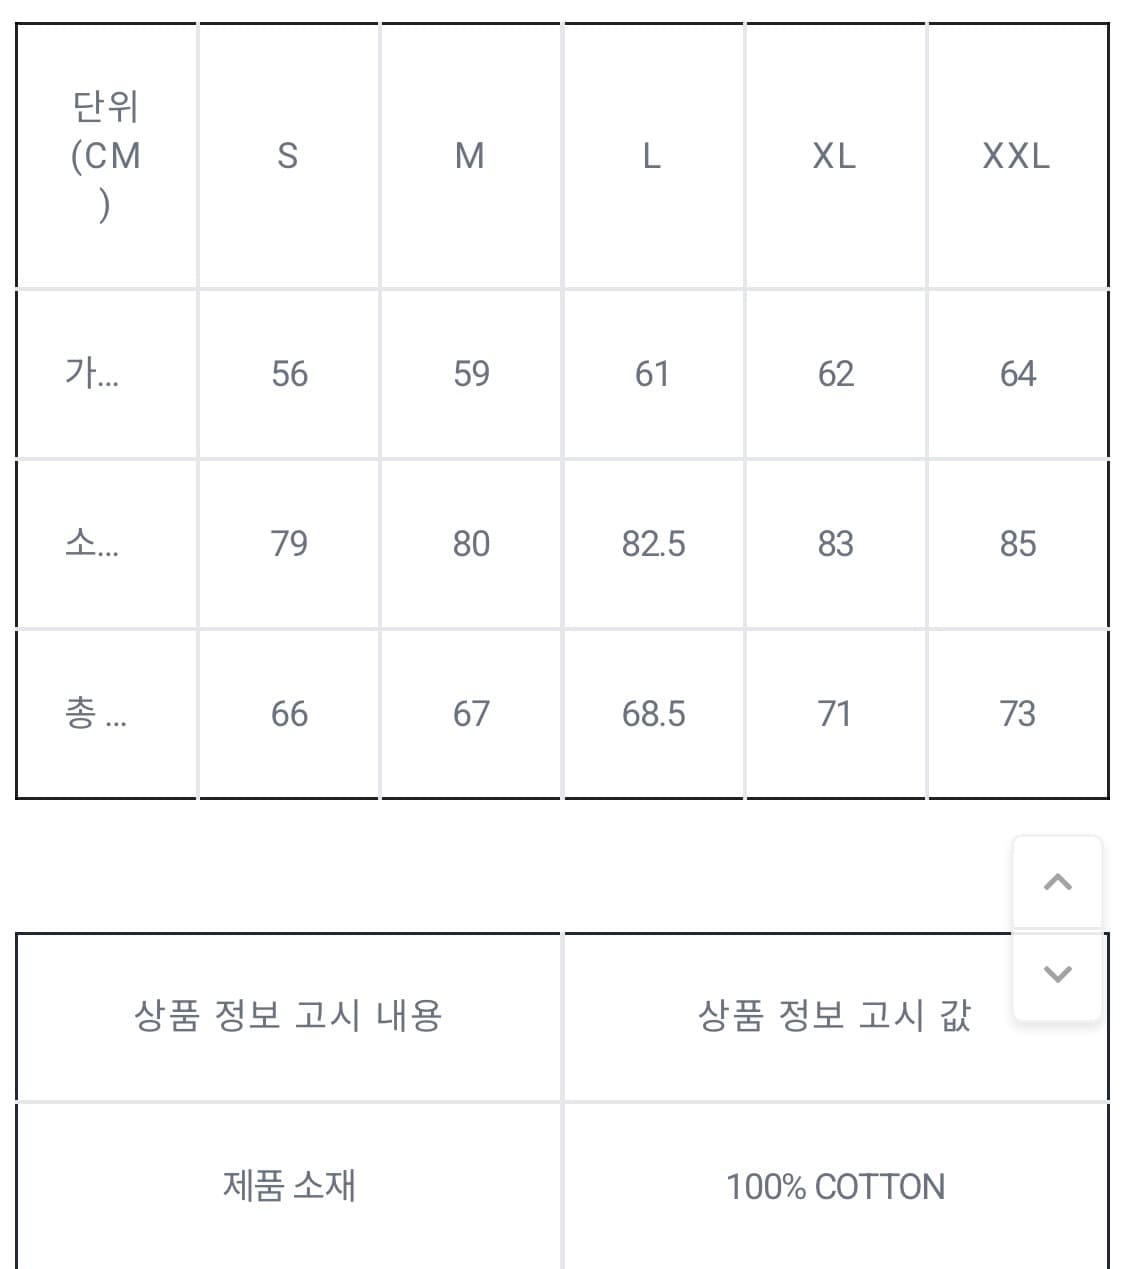This screenshot has height=1269, width=1125.
Task: Click the scroll-to-top chevron arrow
Action: (x=1057, y=882)
